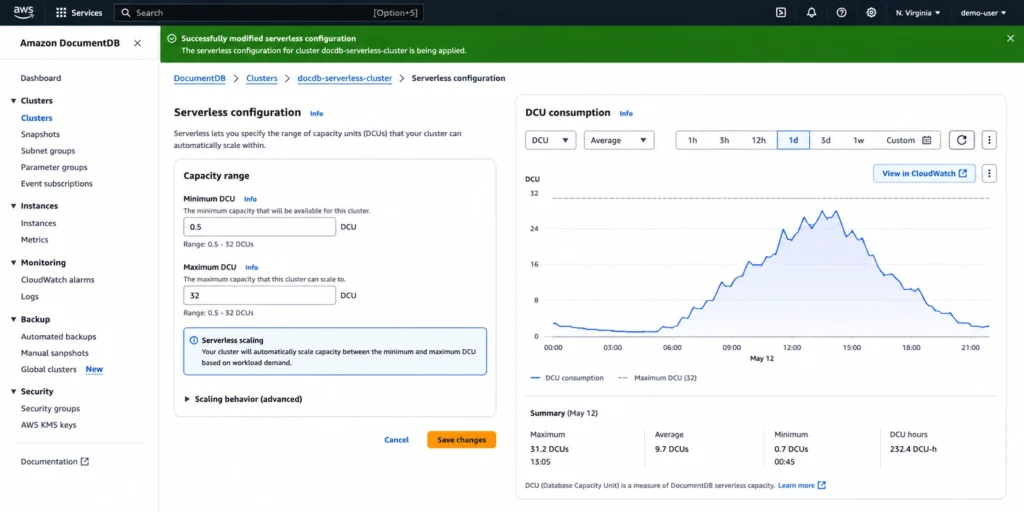
Task: Open AWS KMS keys in the sidebar
Action: click(x=48, y=424)
